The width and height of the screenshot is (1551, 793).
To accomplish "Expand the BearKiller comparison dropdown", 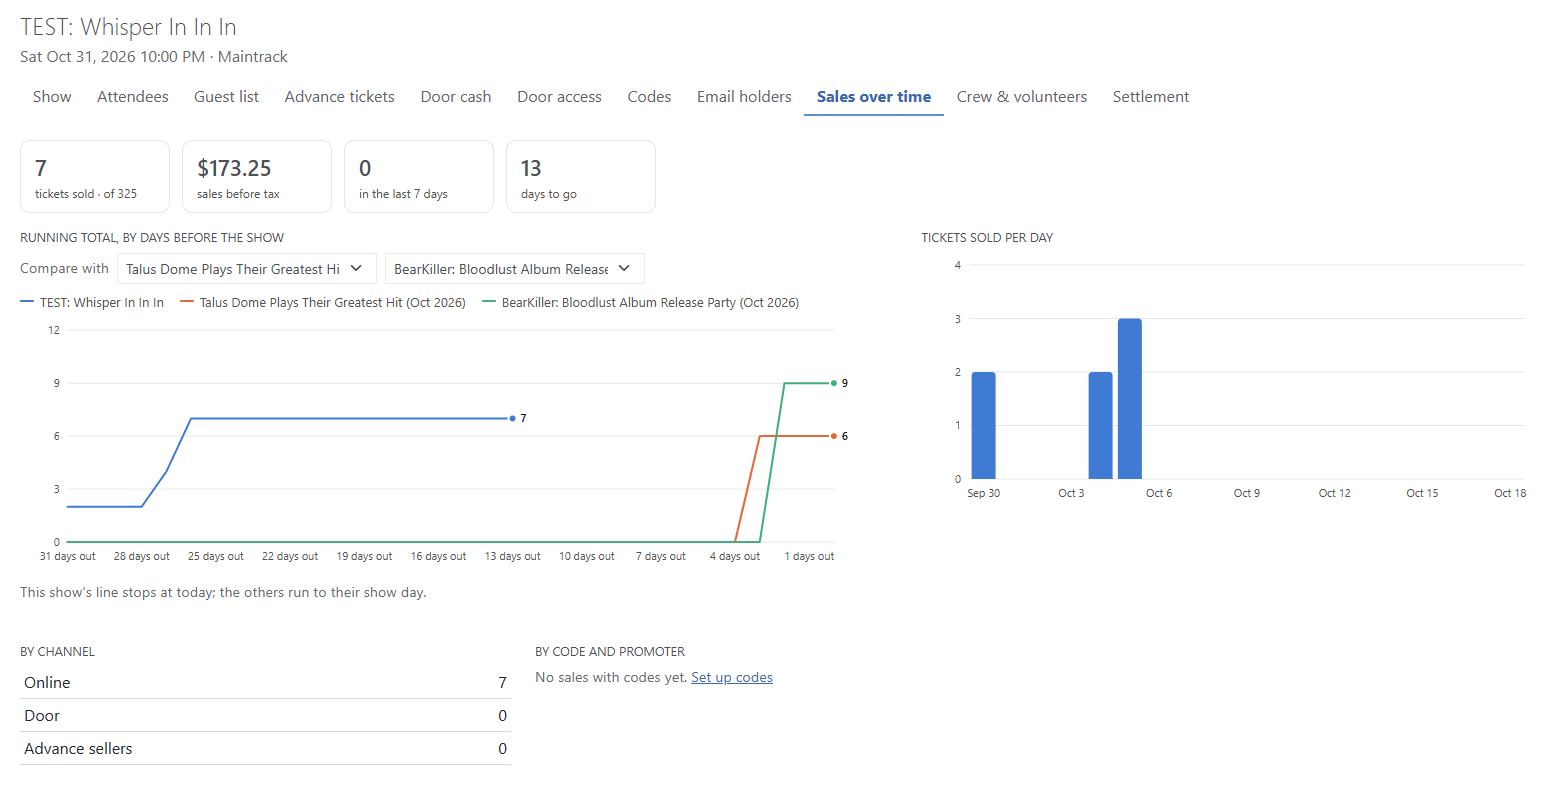I will point(515,269).
